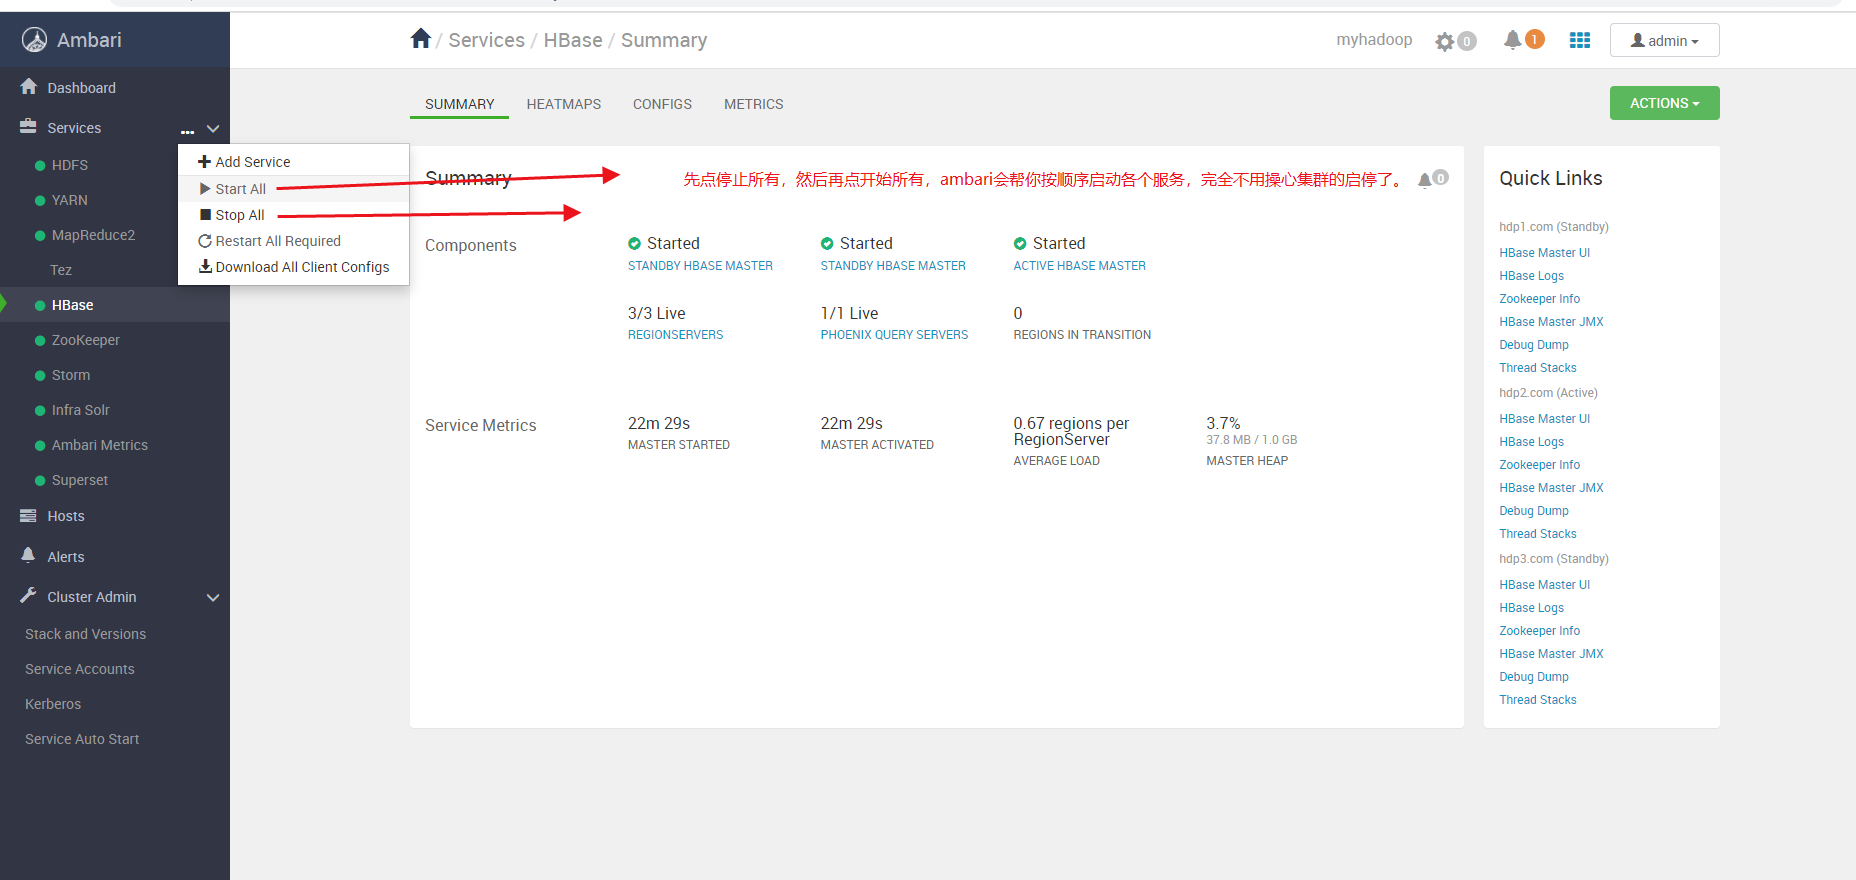Viewport: 1856px width, 880px height.
Task: Open the home icon in breadcrumb
Action: 421,39
